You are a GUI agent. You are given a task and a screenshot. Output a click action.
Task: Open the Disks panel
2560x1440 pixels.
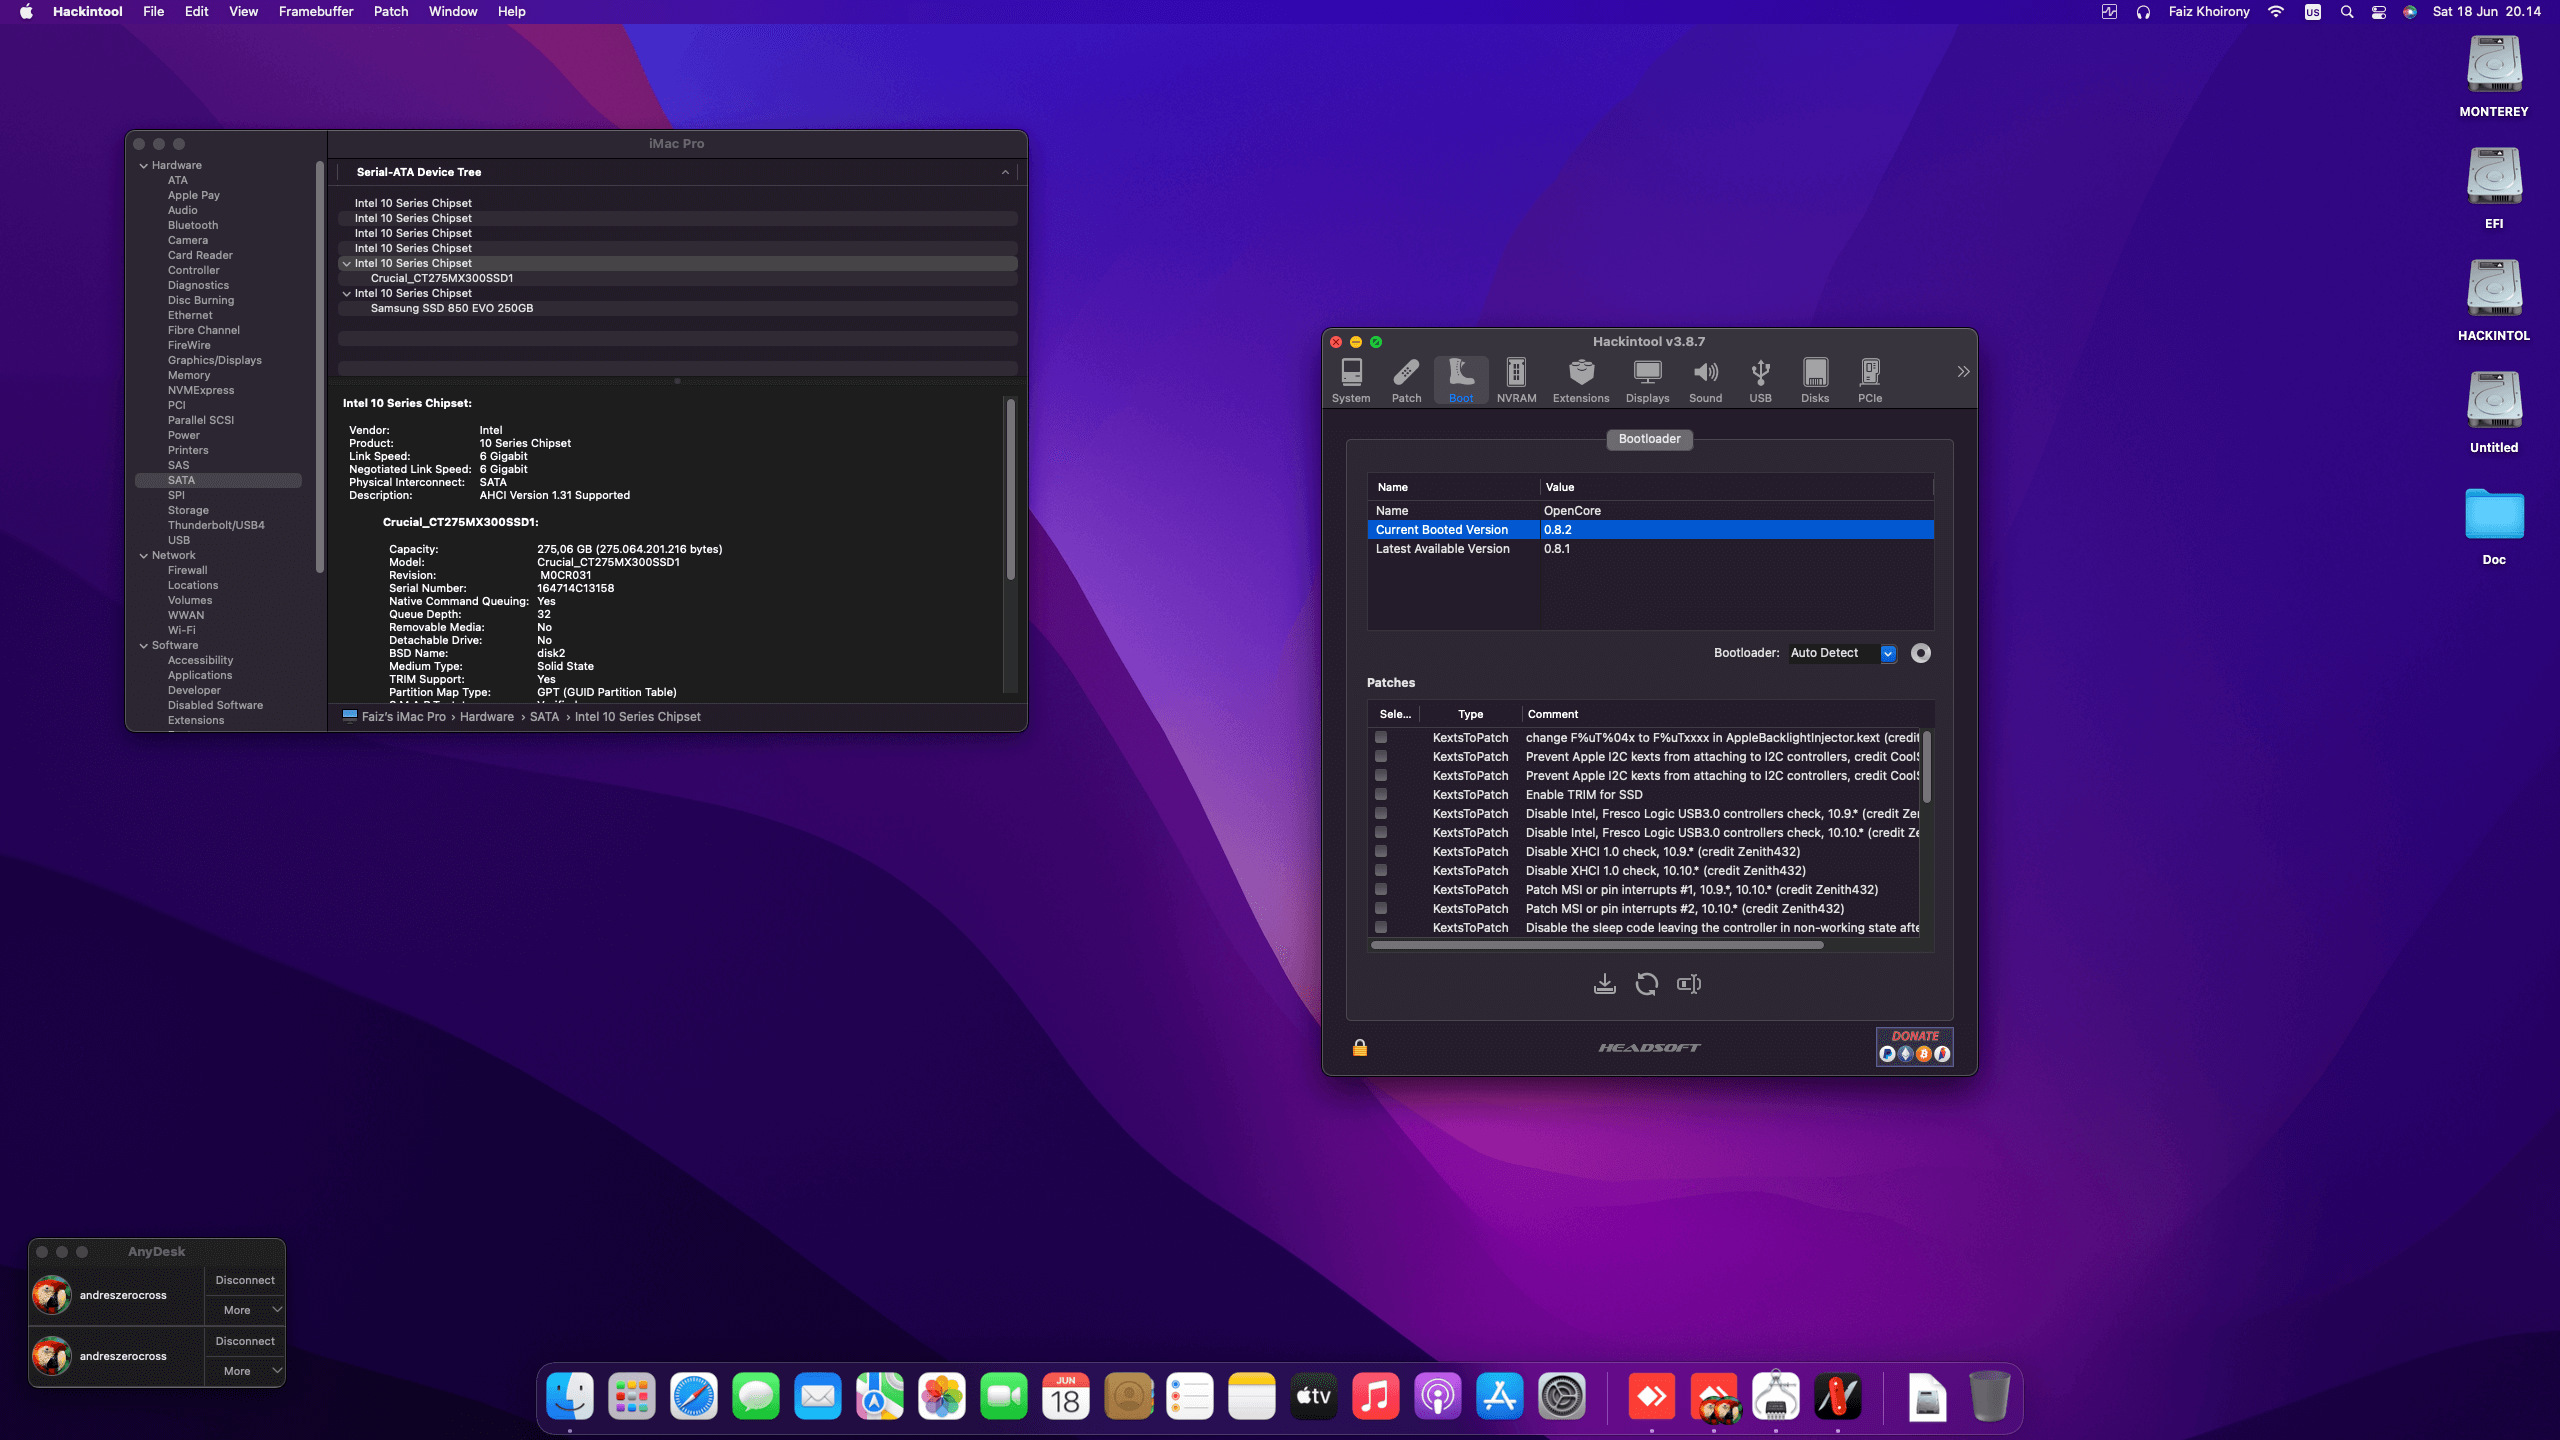coord(1815,380)
